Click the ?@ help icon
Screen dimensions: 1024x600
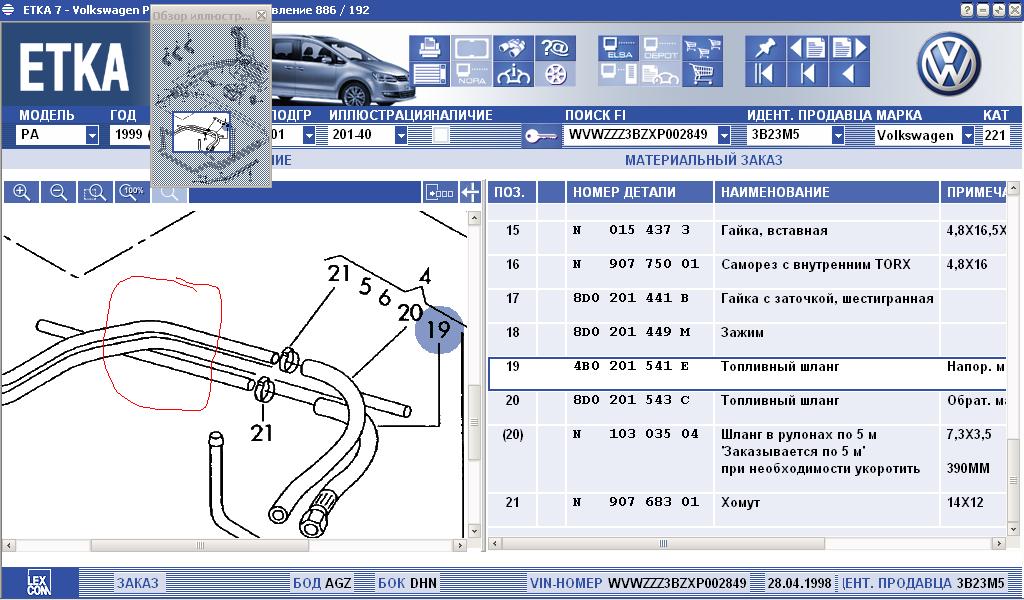tap(555, 48)
